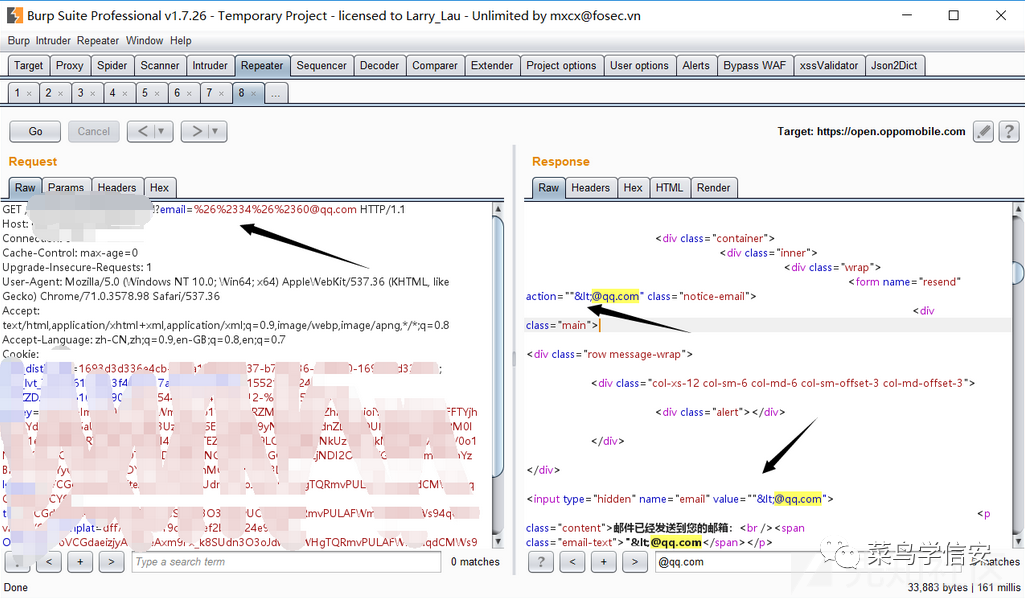Show request Params view
1025x599 pixels.
[x=66, y=188]
